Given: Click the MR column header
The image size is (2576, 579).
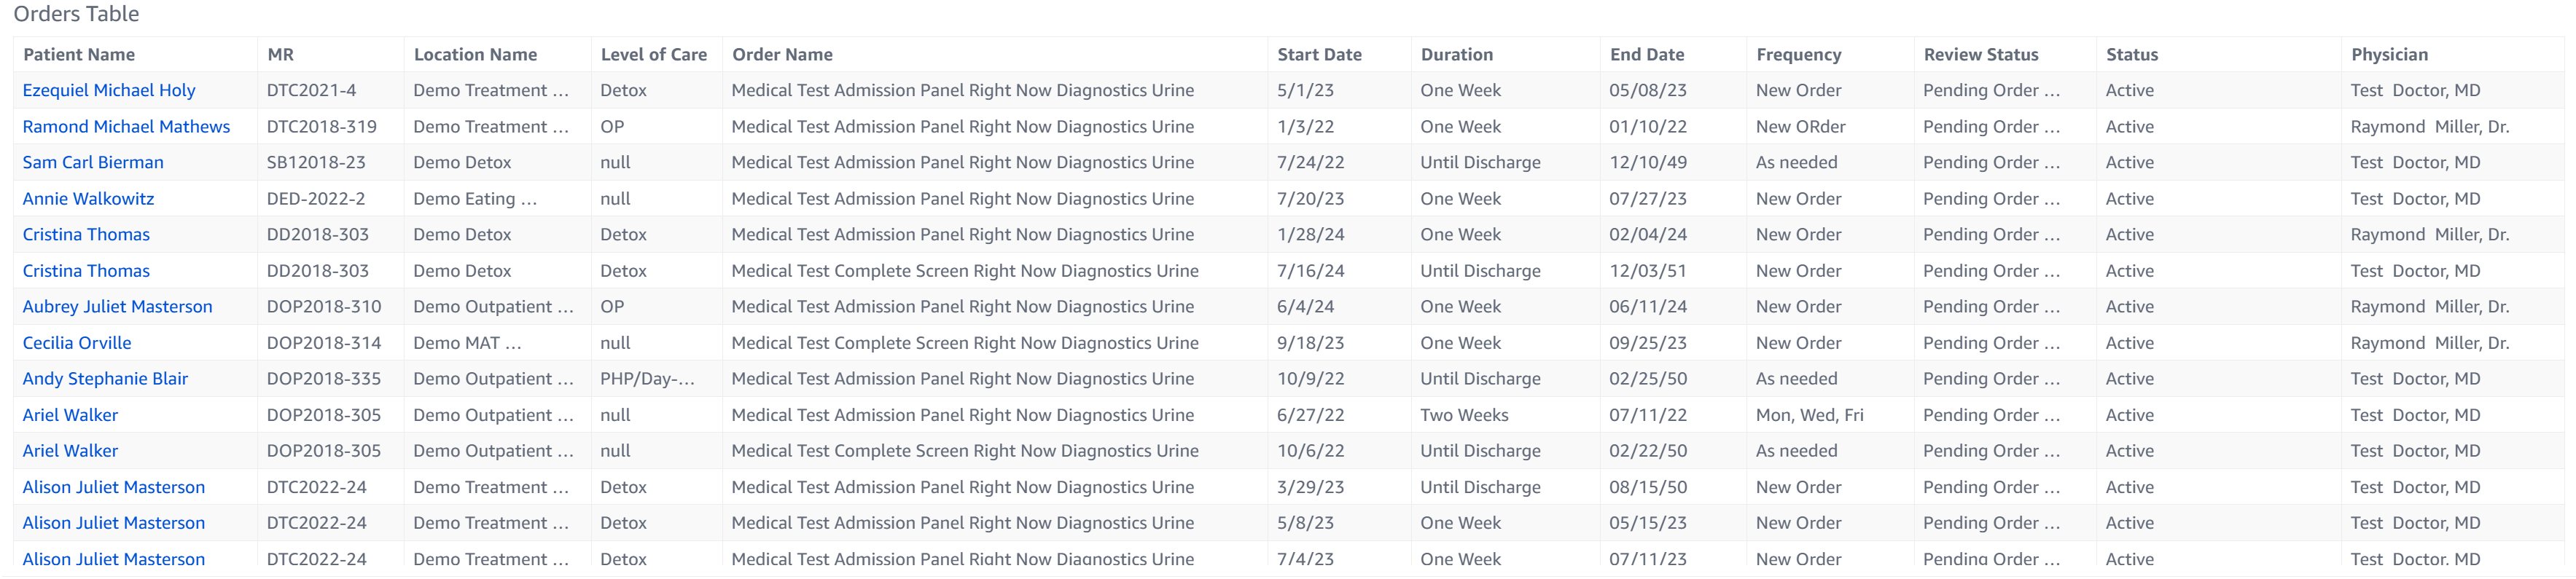Looking at the screenshot, I should click(x=280, y=55).
